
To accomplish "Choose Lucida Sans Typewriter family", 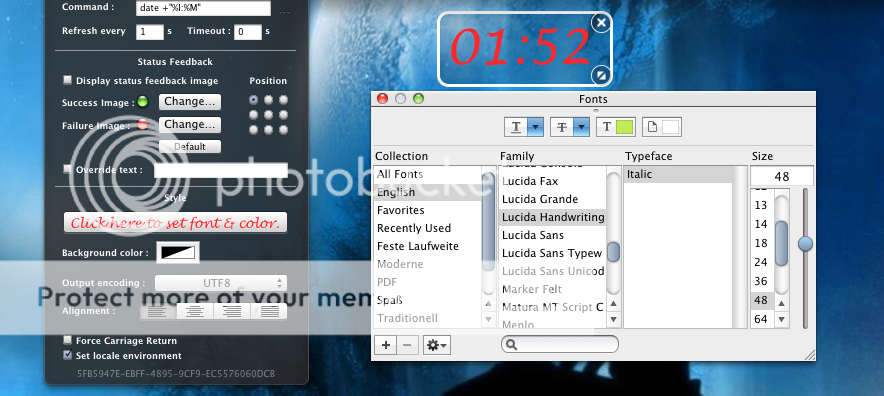I will pos(552,253).
